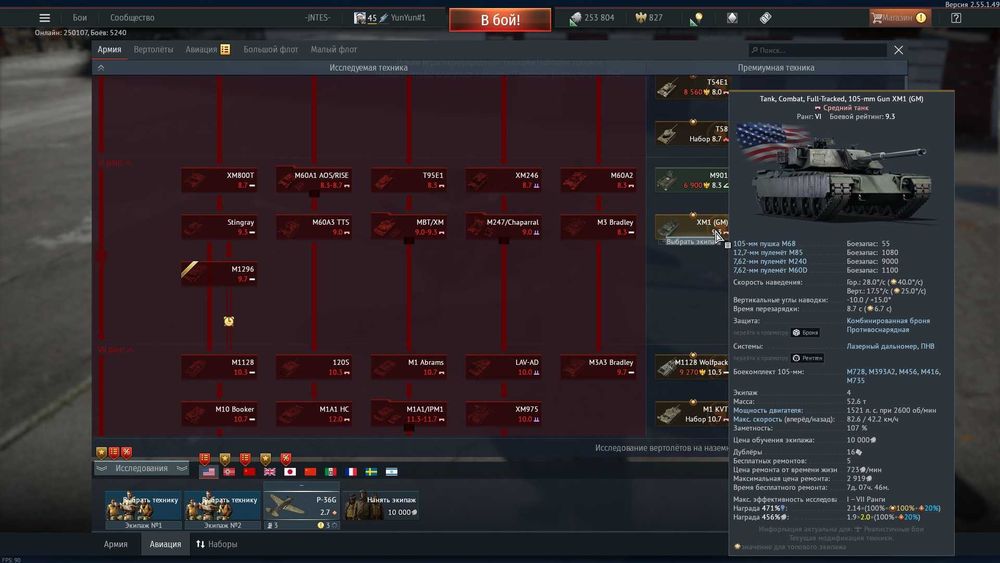Switch to the Вертолёты tab
The width and height of the screenshot is (1000, 563).
point(153,49)
